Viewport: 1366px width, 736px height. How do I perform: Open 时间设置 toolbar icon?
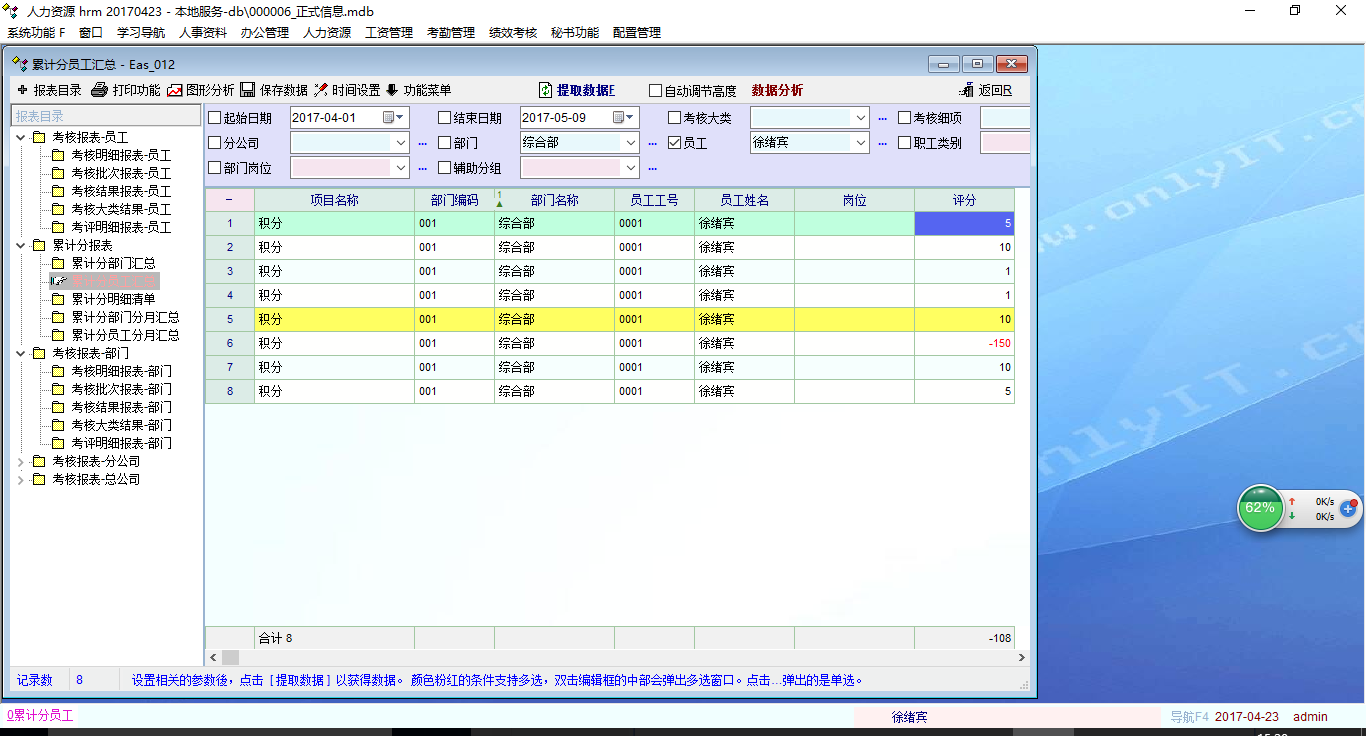click(321, 90)
